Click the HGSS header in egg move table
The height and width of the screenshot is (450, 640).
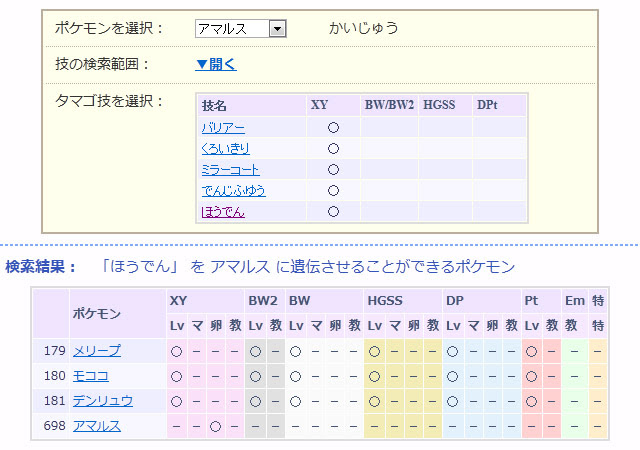point(439,105)
